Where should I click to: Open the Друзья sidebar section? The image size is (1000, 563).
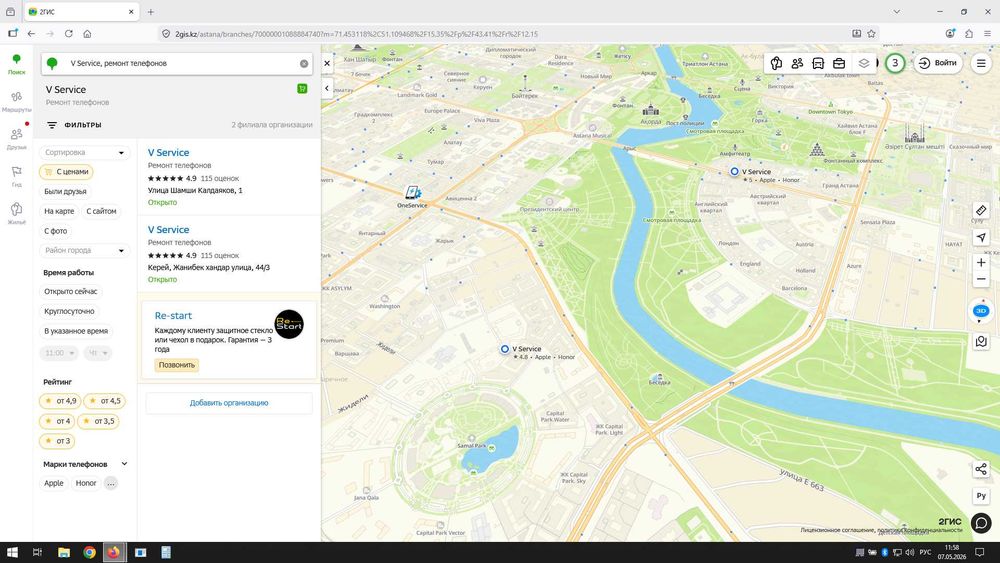click(17, 139)
